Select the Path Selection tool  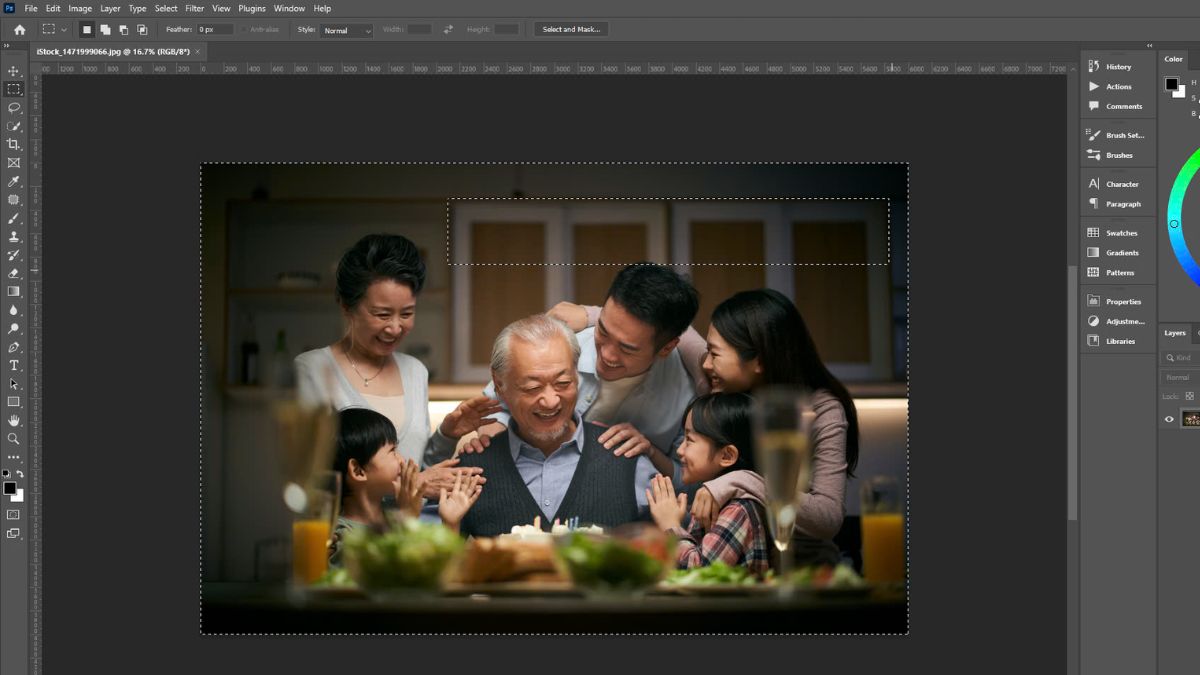pos(13,383)
